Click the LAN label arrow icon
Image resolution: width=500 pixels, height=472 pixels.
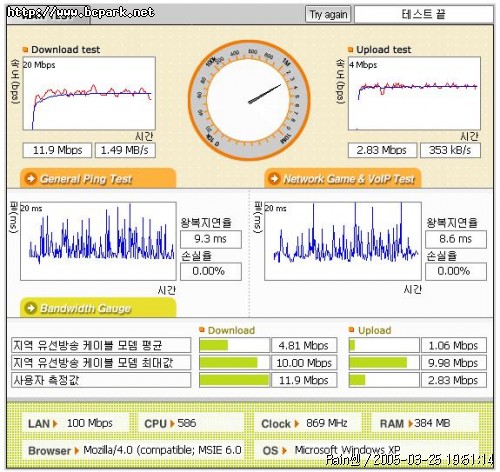pos(55,424)
